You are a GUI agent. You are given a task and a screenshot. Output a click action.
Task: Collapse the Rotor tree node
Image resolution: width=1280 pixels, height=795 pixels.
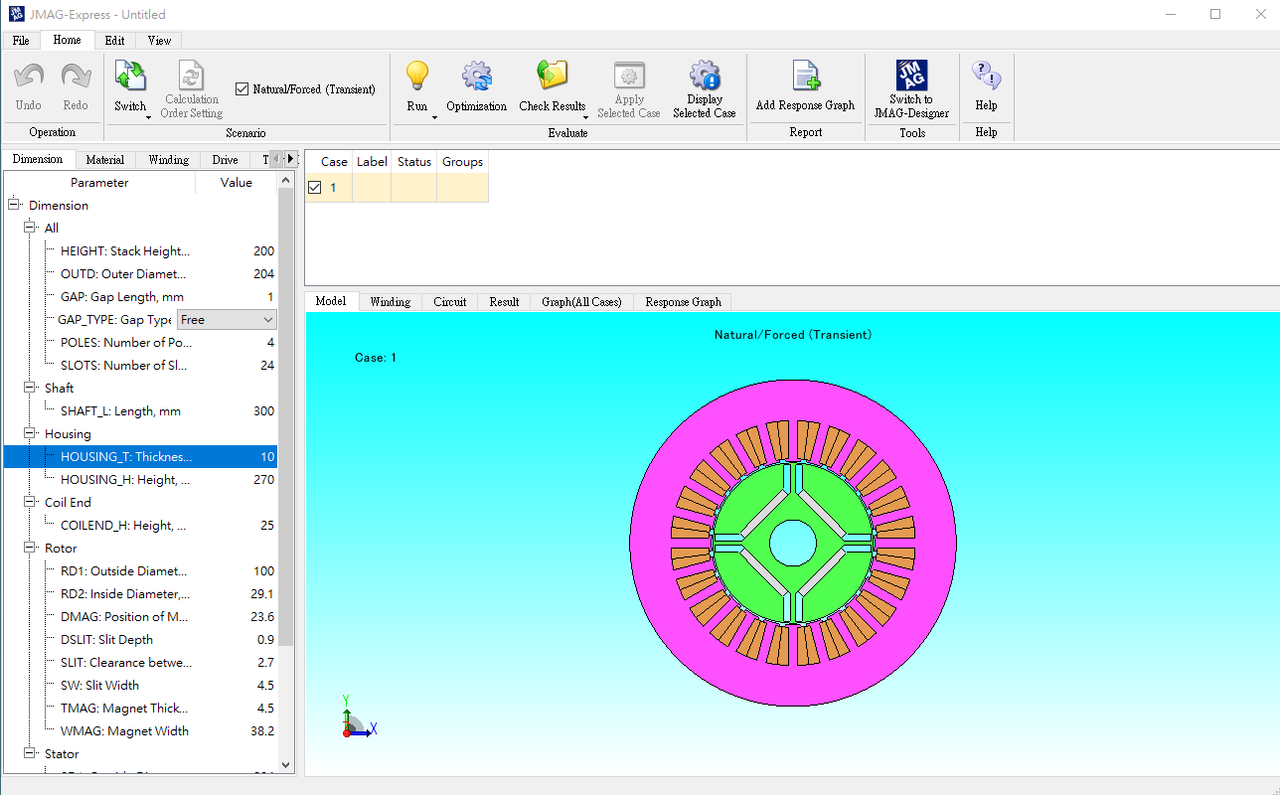coord(30,548)
